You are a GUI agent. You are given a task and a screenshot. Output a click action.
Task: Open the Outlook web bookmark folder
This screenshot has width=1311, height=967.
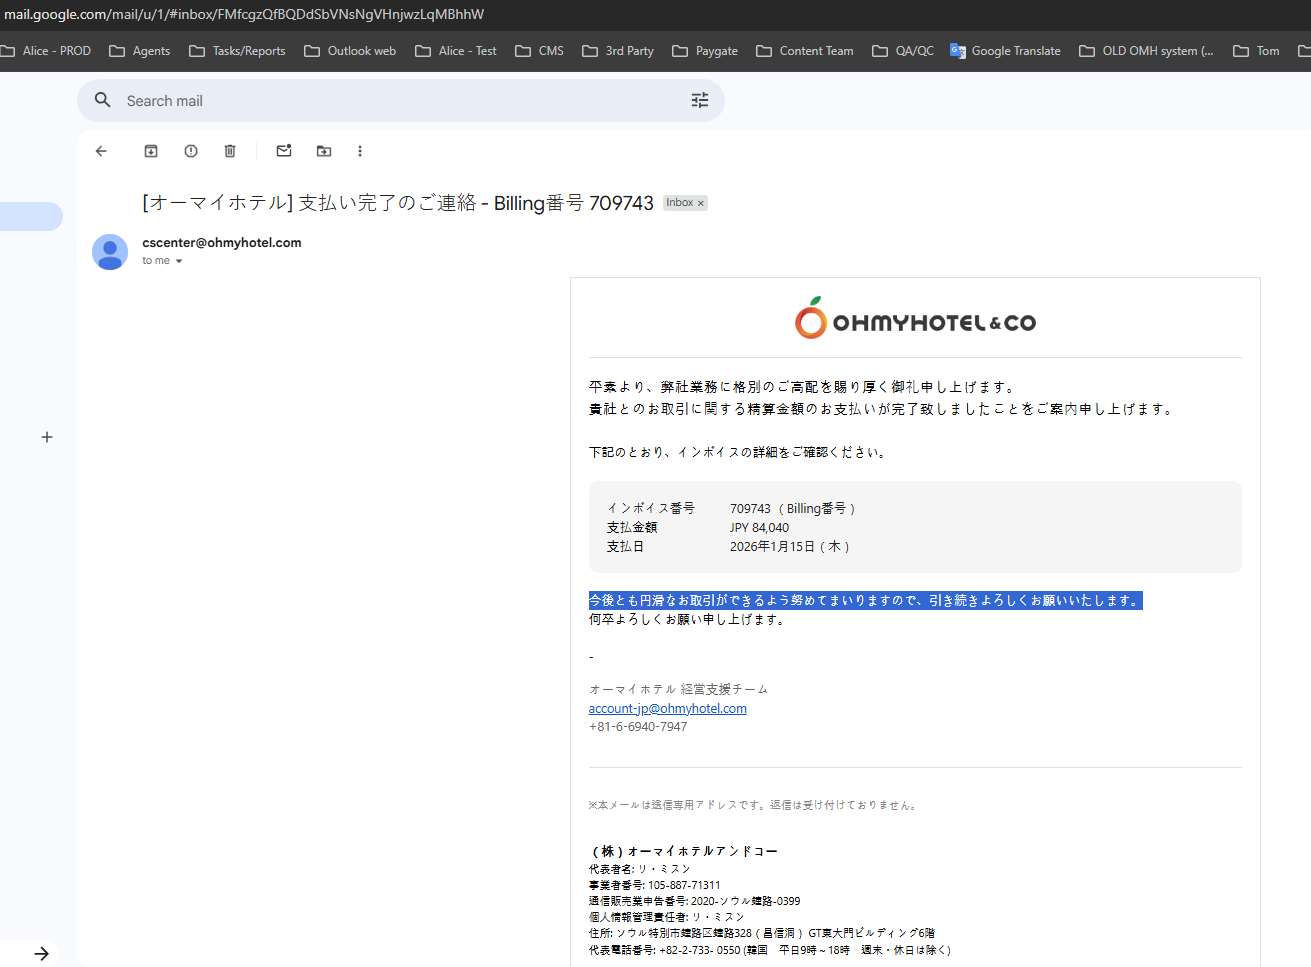pyautogui.click(x=350, y=51)
